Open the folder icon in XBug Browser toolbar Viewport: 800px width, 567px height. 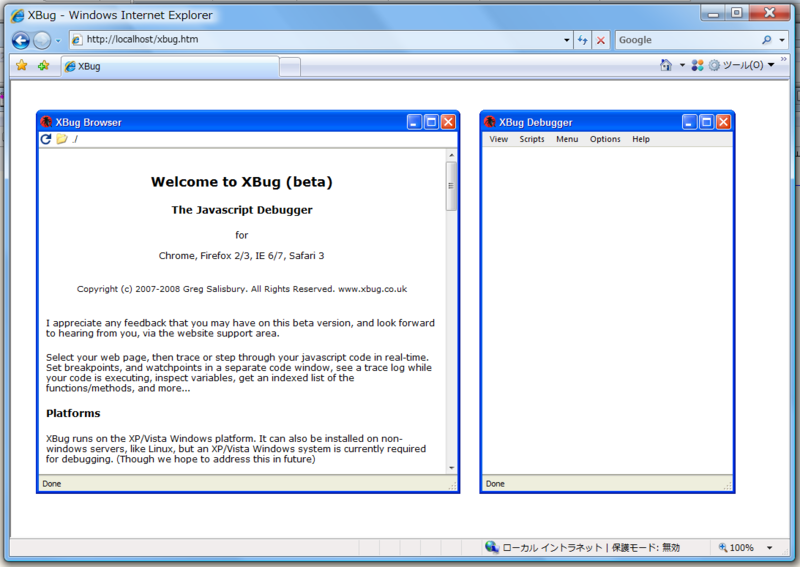pyautogui.click(x=62, y=139)
